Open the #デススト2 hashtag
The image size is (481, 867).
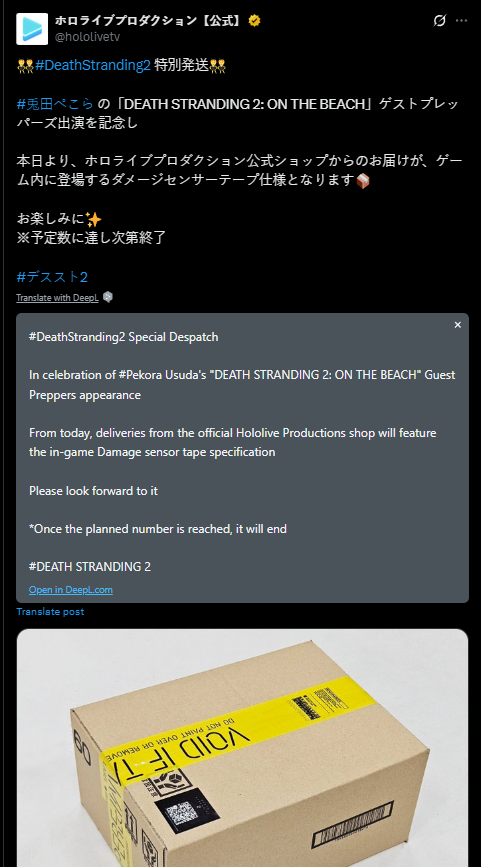point(52,276)
